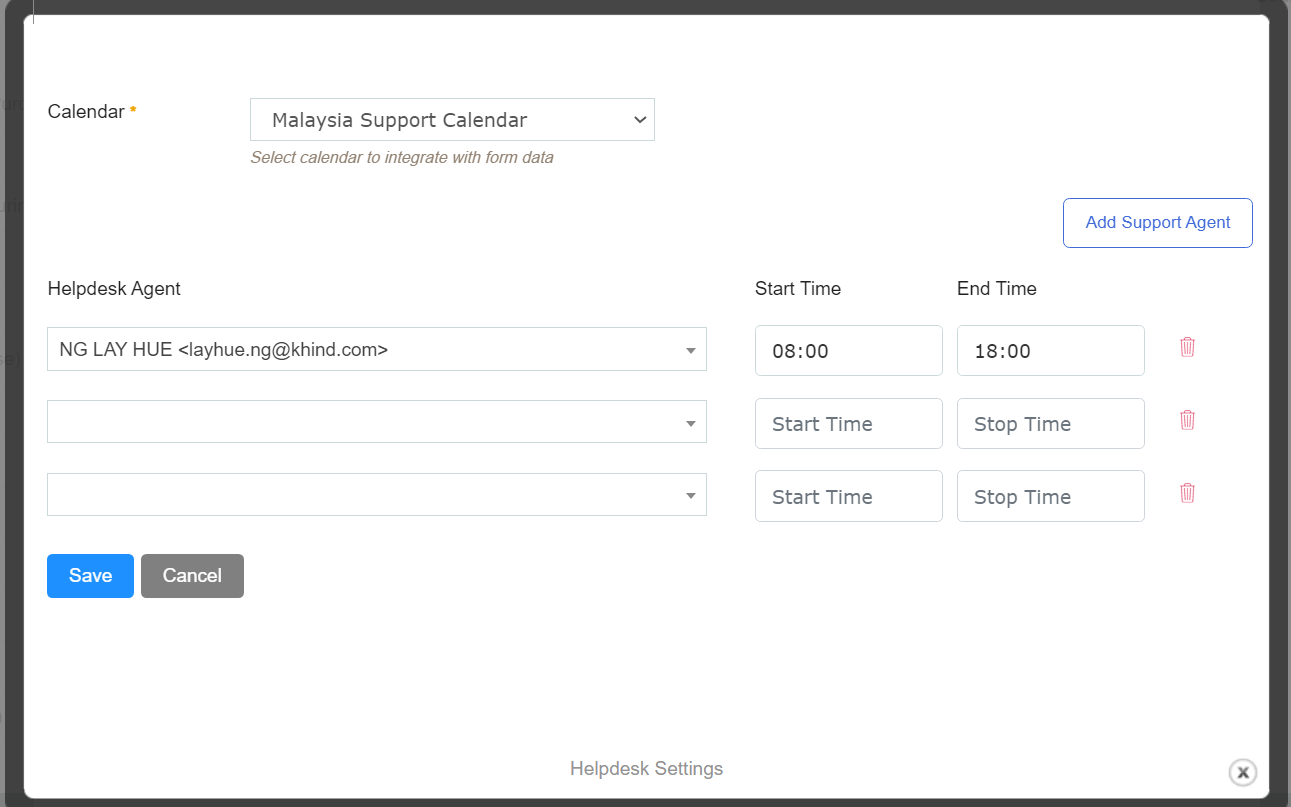
Task: Remove the third agent row via its trash icon
Action: [1187, 493]
